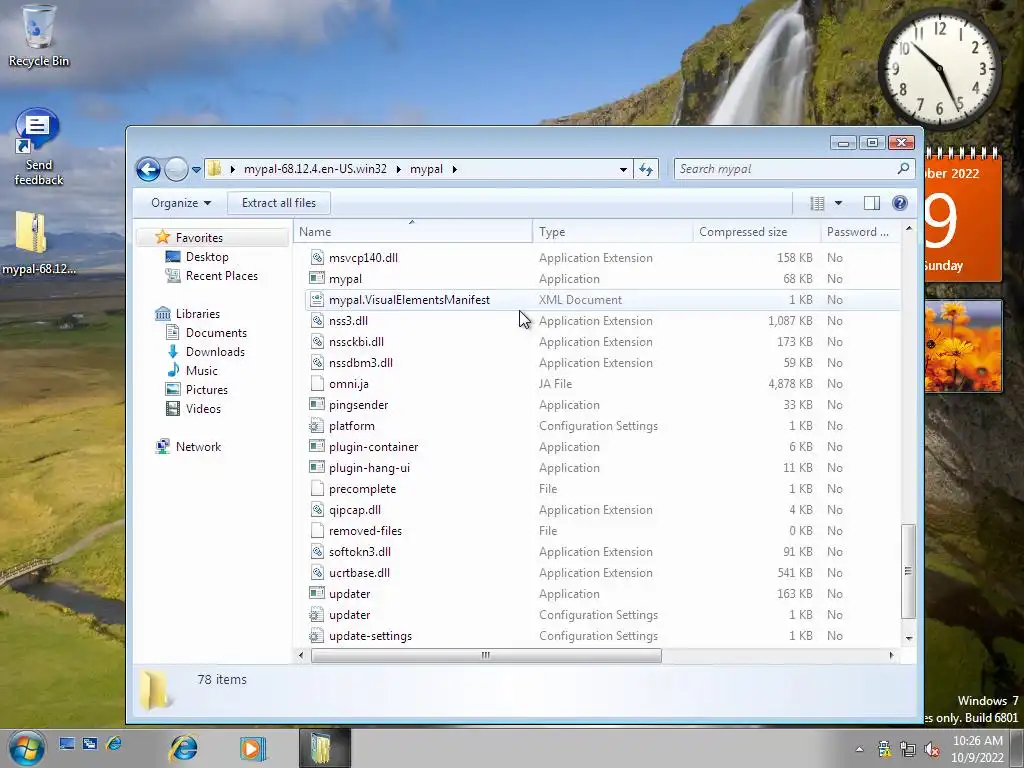
Task: Select mypal.VisualElementsManifest XML file icon
Action: point(317,300)
